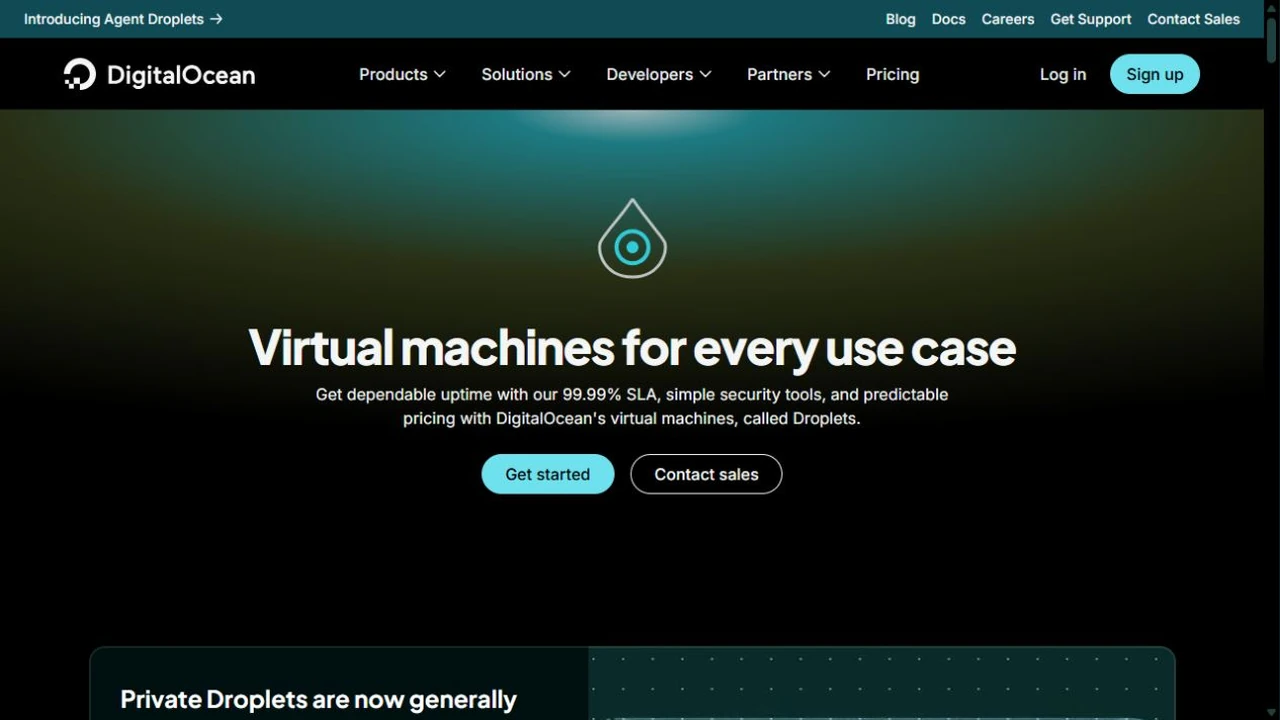This screenshot has height=720, width=1280.
Task: Click the Droplet icon above the headline
Action: pyautogui.click(x=632, y=238)
